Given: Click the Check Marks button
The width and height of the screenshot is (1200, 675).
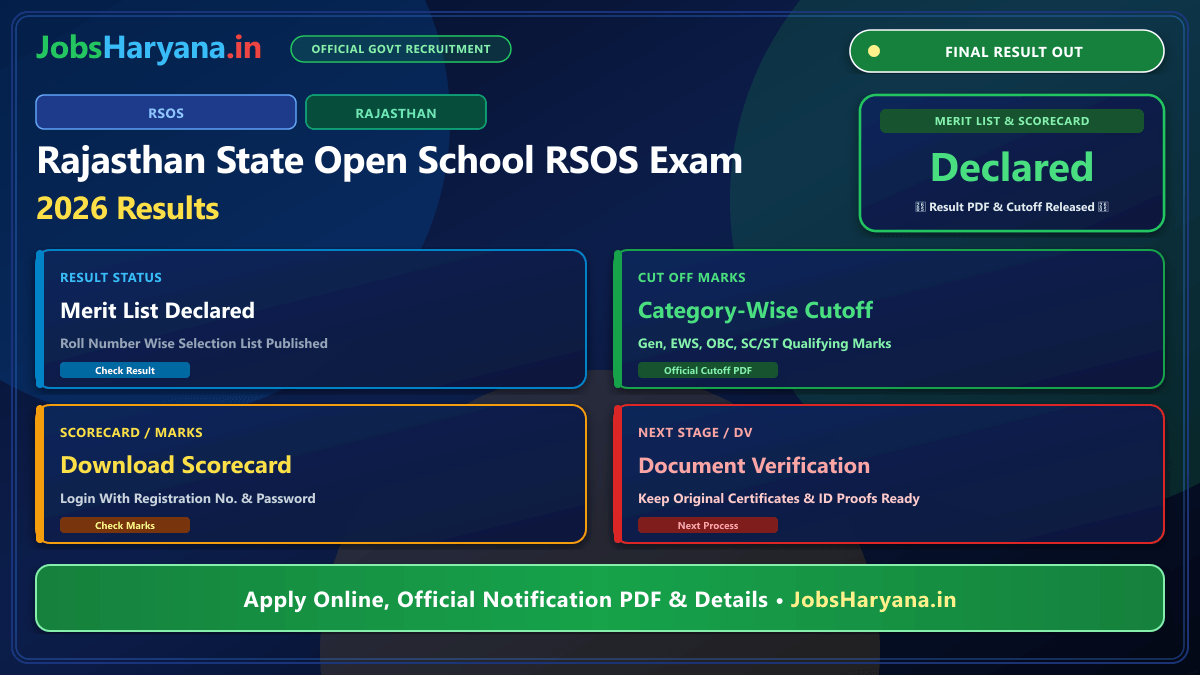Looking at the screenshot, I should click(x=125, y=525).
